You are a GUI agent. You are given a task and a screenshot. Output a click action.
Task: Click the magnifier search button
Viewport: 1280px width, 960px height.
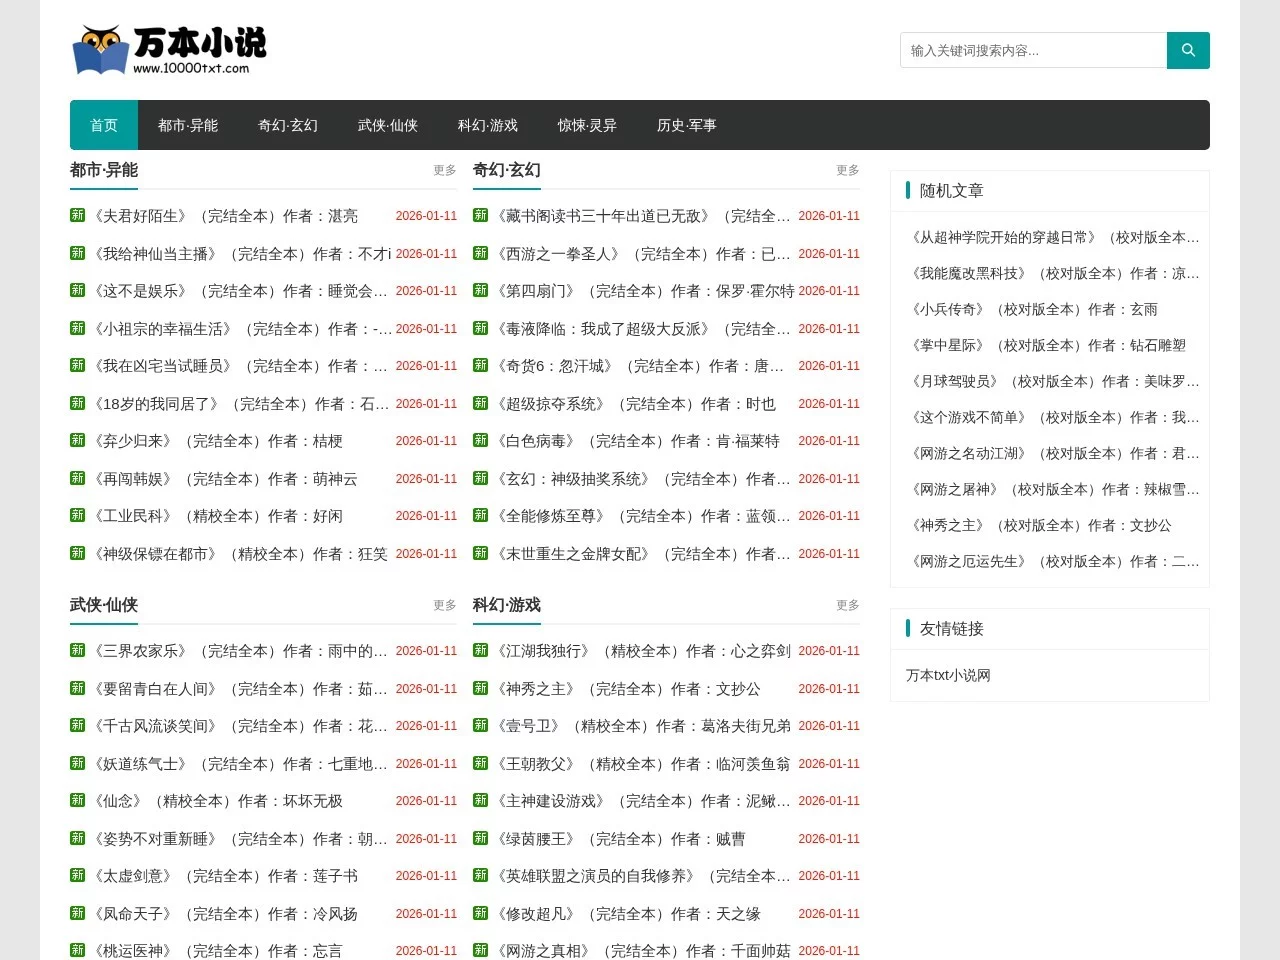click(x=1188, y=50)
